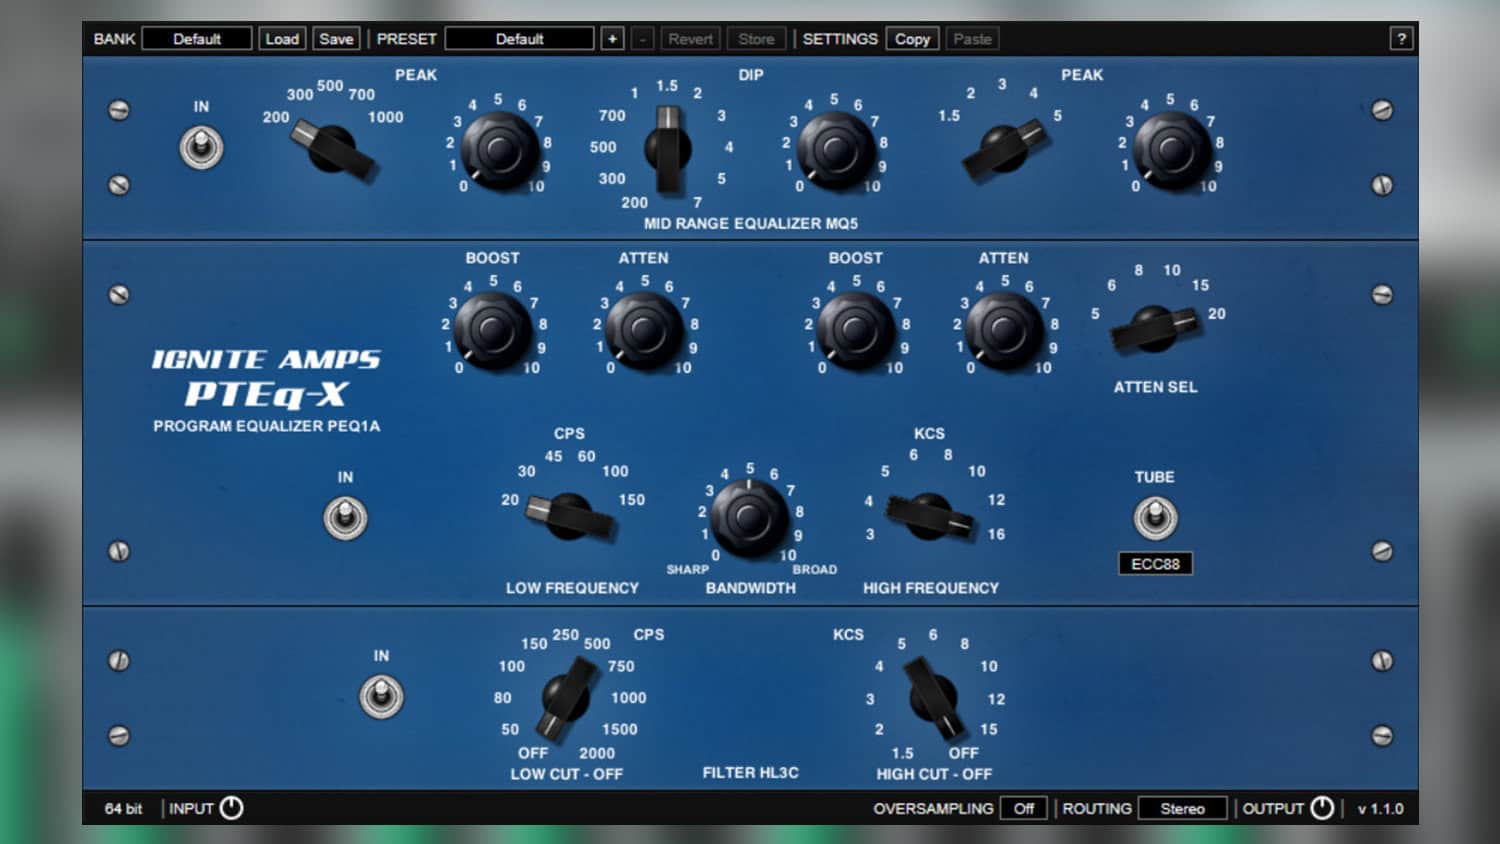Click the high frequency BOOST knob
1500x844 pixels.
pos(855,331)
